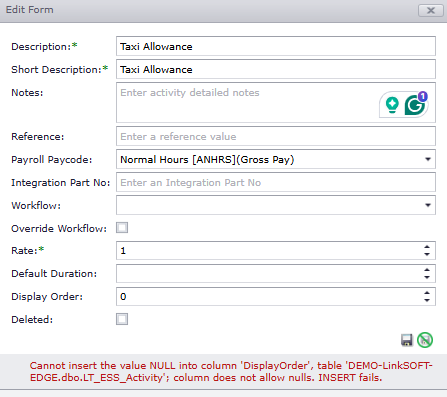The width and height of the screenshot is (447, 397).
Task: Click the Integration Part No field
Action: coord(276,182)
